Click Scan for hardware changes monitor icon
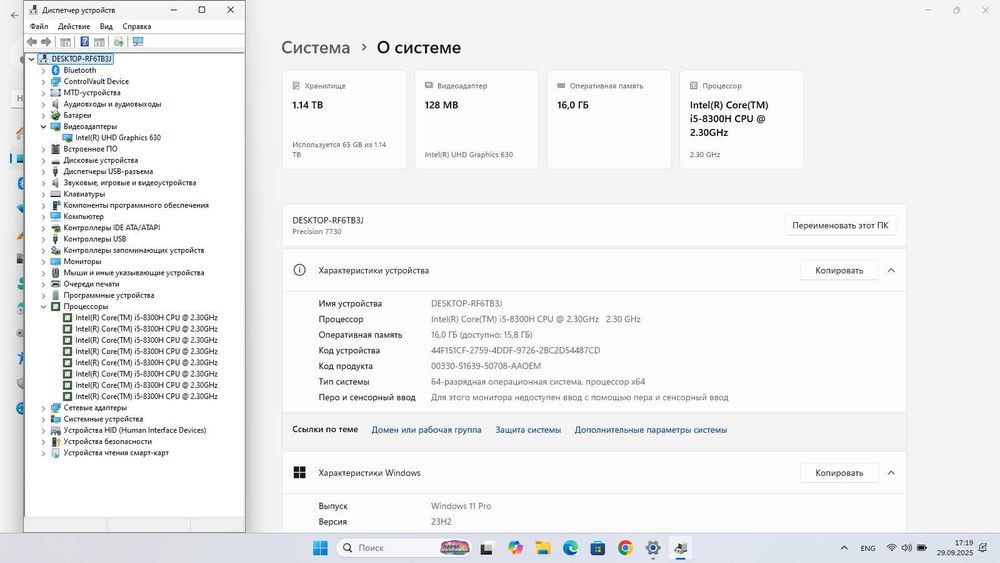Screen dimensions: 1000x563 [138, 41]
